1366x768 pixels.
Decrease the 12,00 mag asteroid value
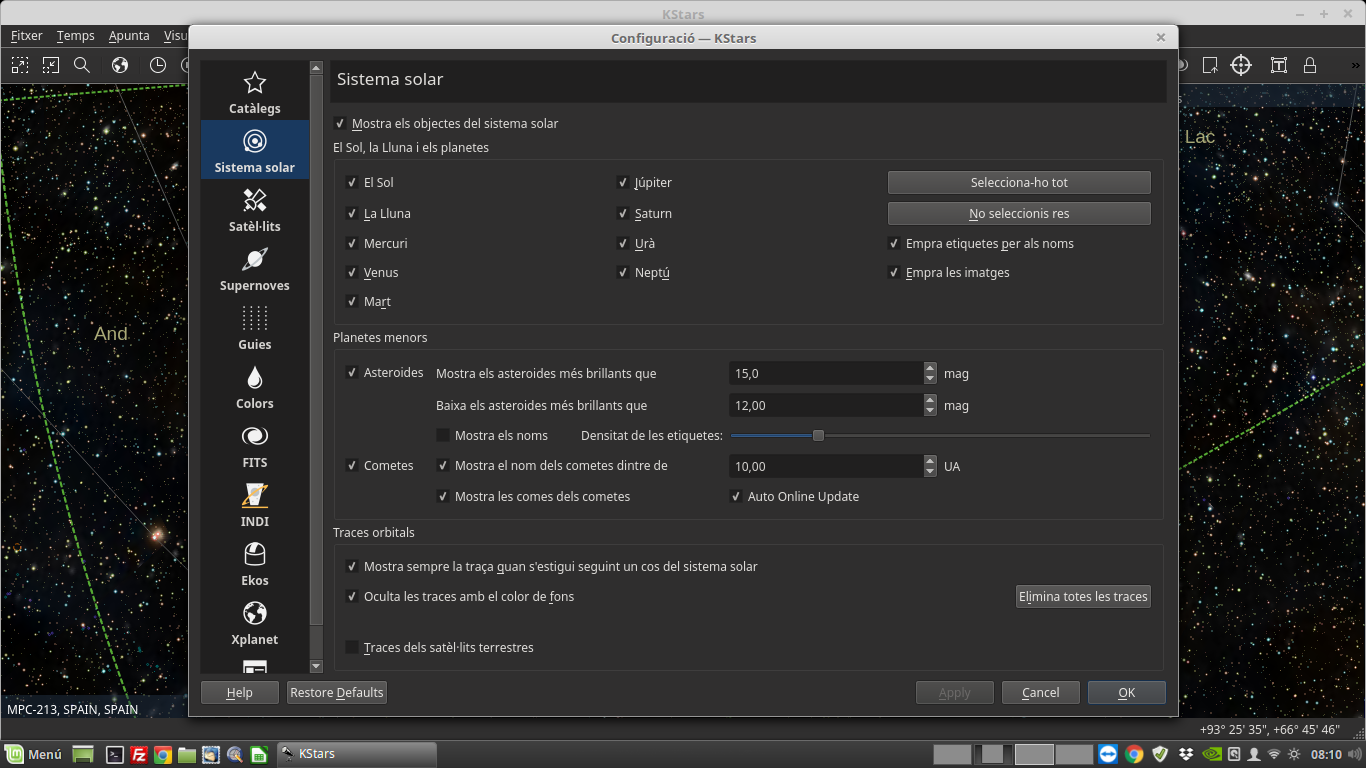(930, 411)
